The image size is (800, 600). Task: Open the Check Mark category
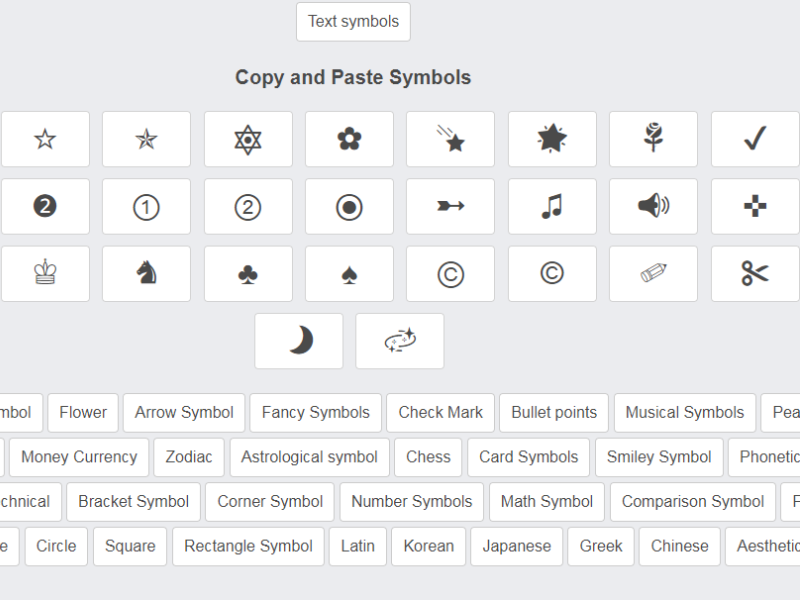pos(440,412)
